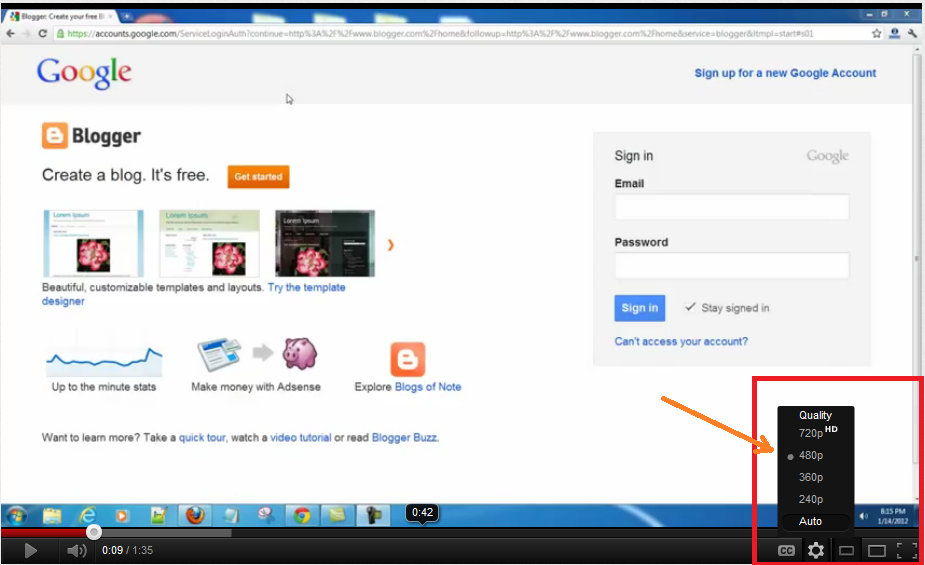Toggle the Stay signed in checkbox
Image resolution: width=925 pixels, height=565 pixels.
(x=690, y=307)
